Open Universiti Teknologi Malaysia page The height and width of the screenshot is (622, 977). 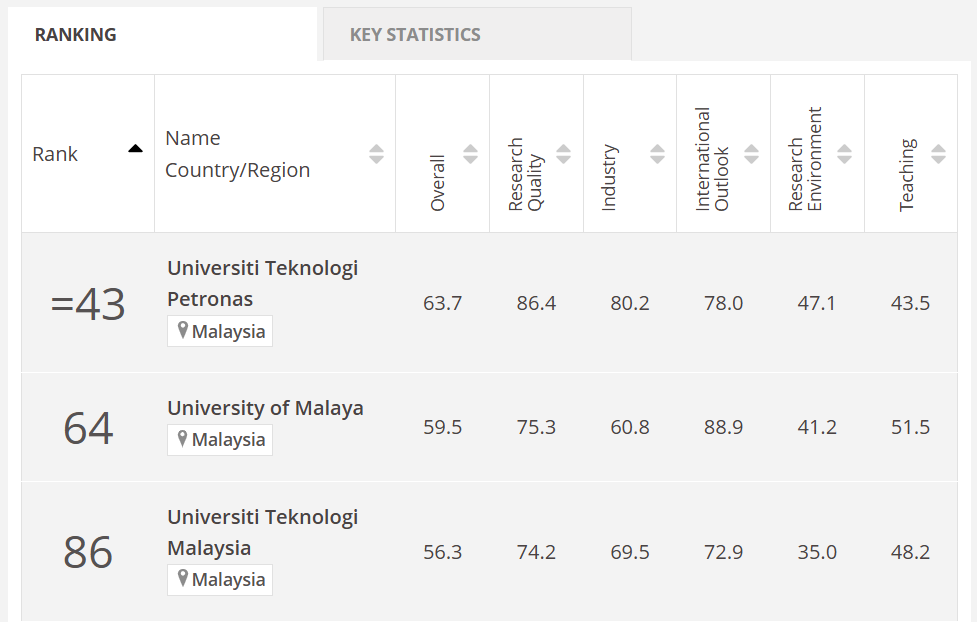click(262, 532)
